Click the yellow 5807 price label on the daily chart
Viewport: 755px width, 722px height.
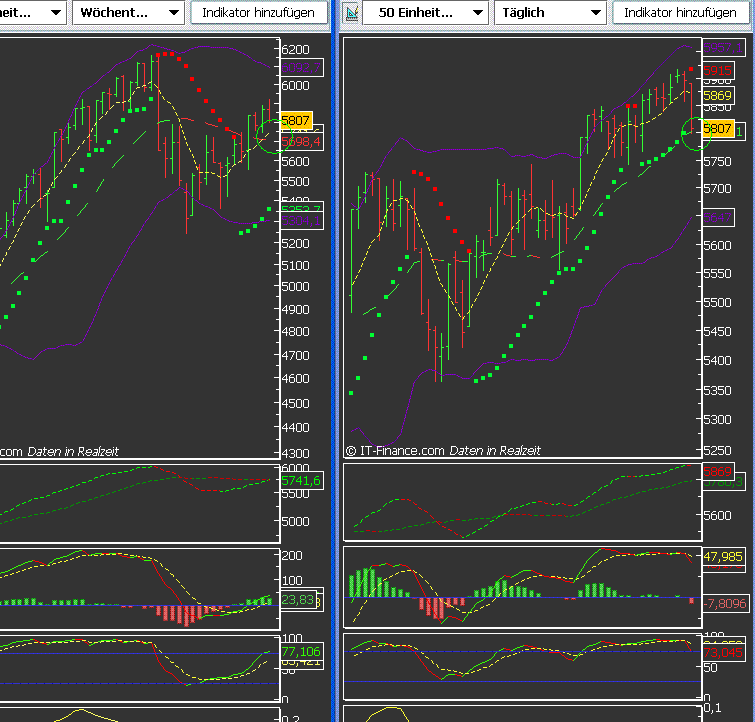click(x=718, y=129)
